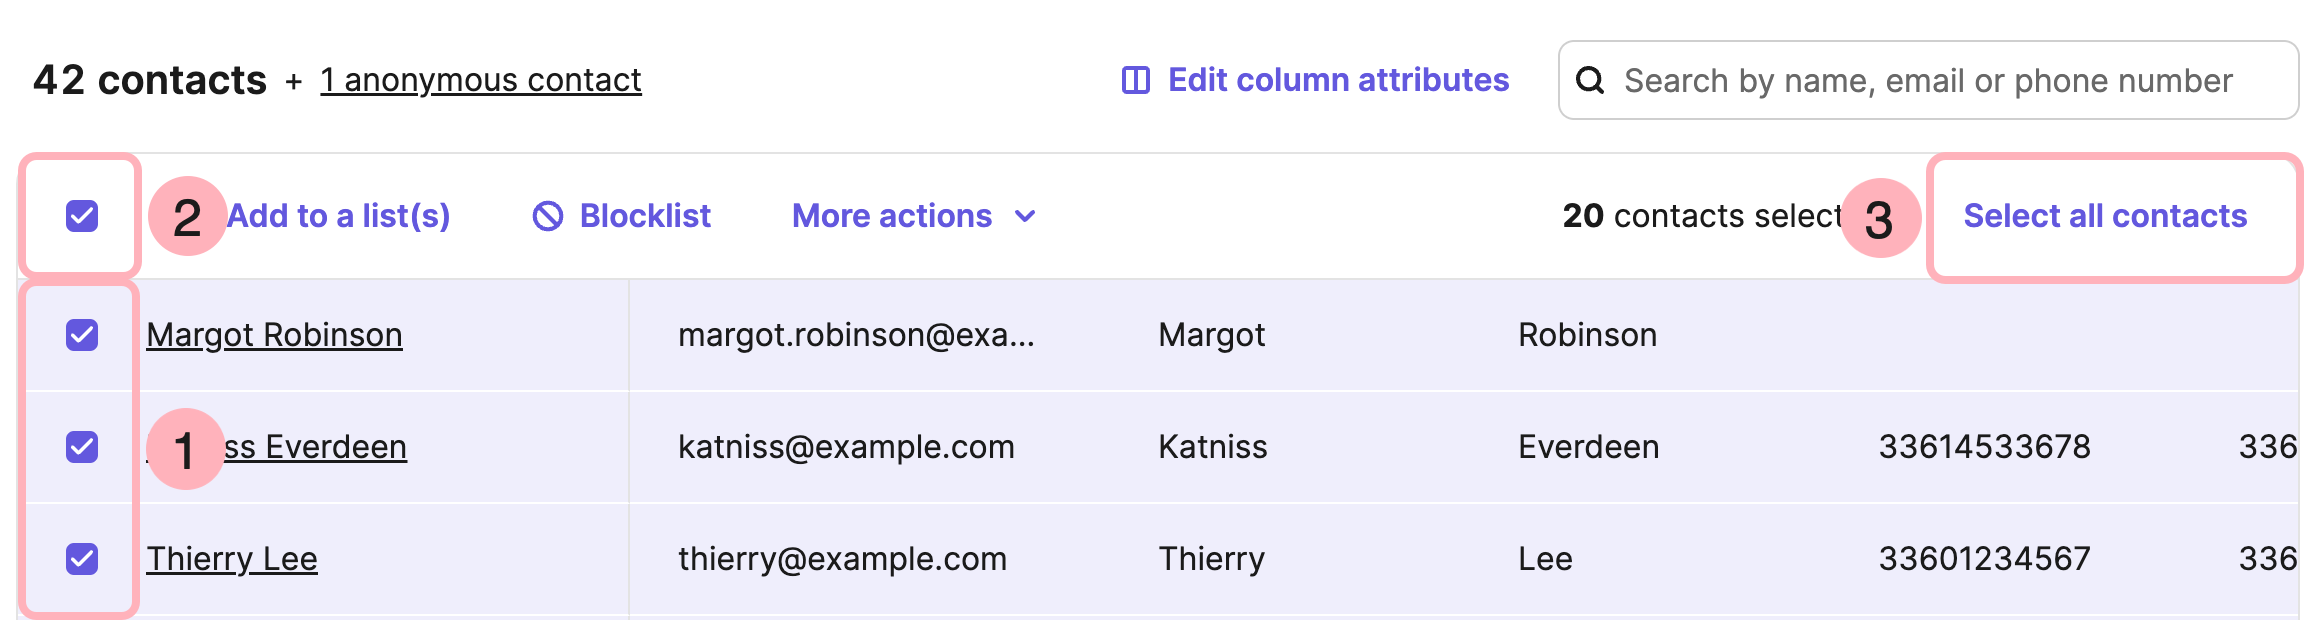Image resolution: width=2322 pixels, height=620 pixels.
Task: Click the magnifying glass search icon
Action: [x=1590, y=80]
